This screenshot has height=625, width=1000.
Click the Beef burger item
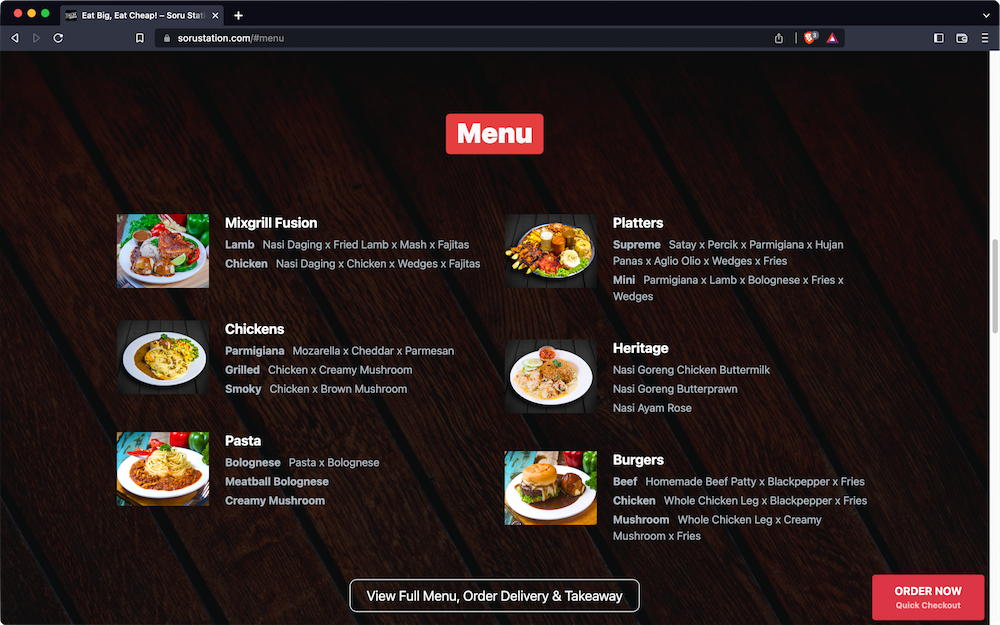739,482
